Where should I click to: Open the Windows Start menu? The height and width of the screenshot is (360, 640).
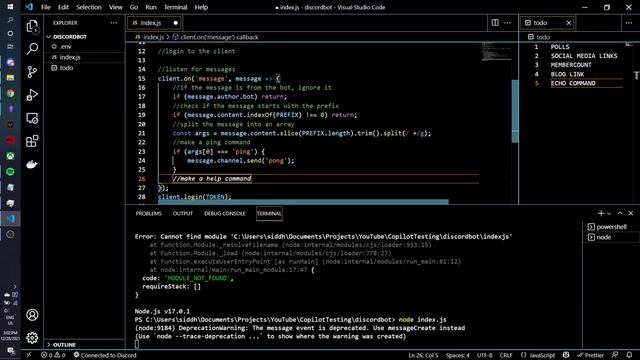[10, 7]
